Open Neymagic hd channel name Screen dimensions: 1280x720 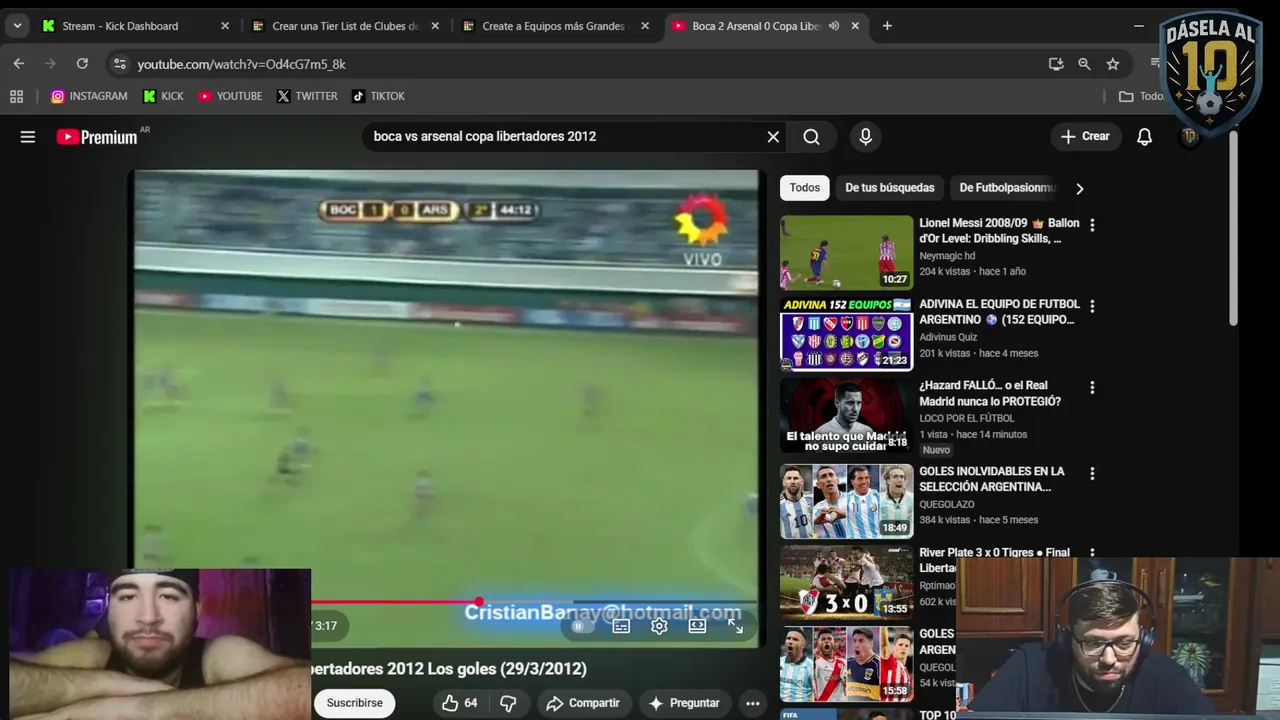pyautogui.click(x=947, y=256)
